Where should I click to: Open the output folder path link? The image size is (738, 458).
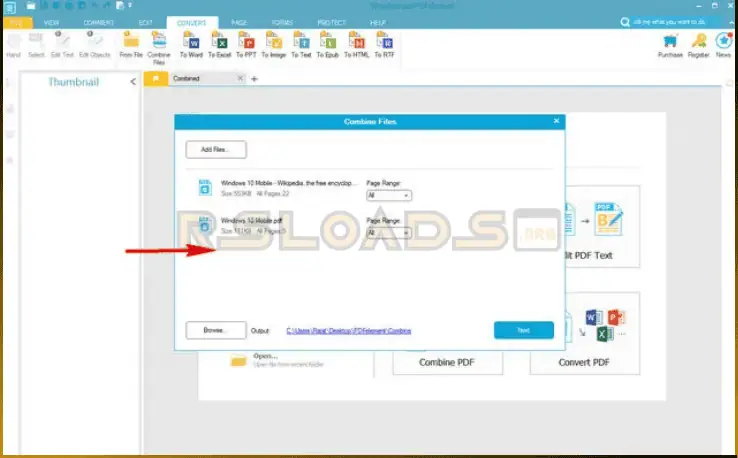point(348,331)
